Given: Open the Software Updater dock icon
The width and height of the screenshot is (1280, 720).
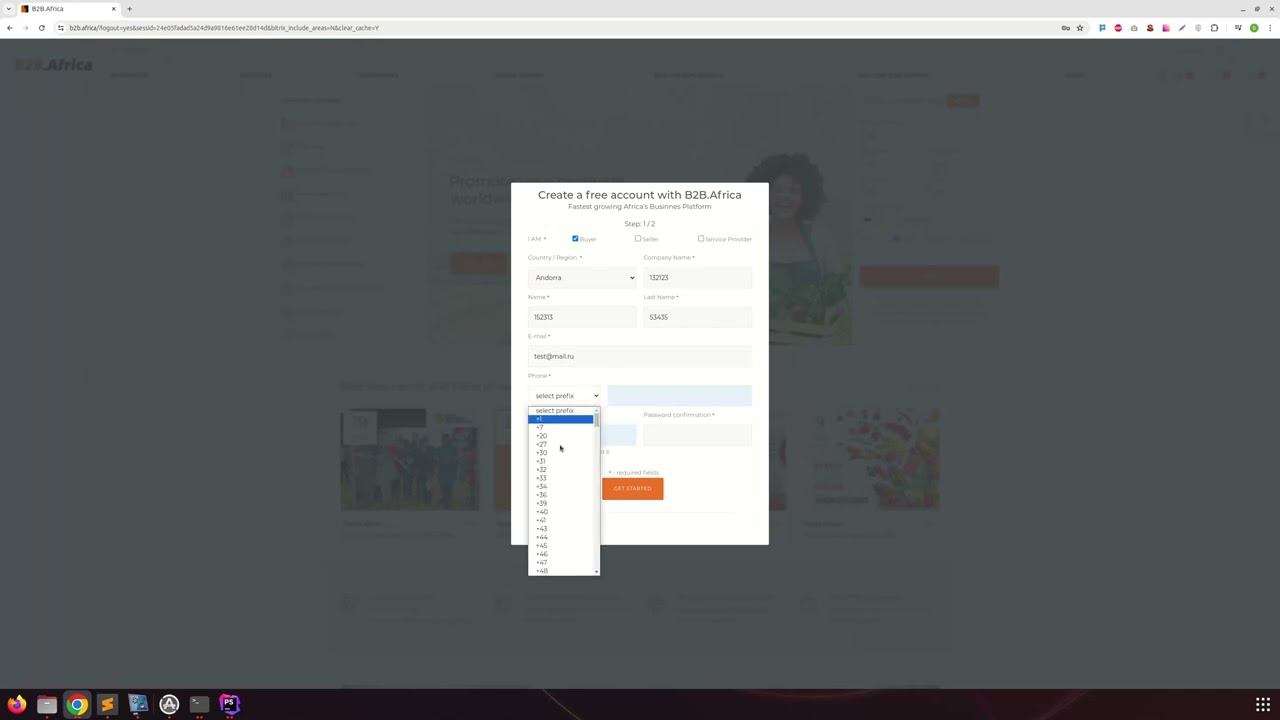Looking at the screenshot, I should pos(168,704).
